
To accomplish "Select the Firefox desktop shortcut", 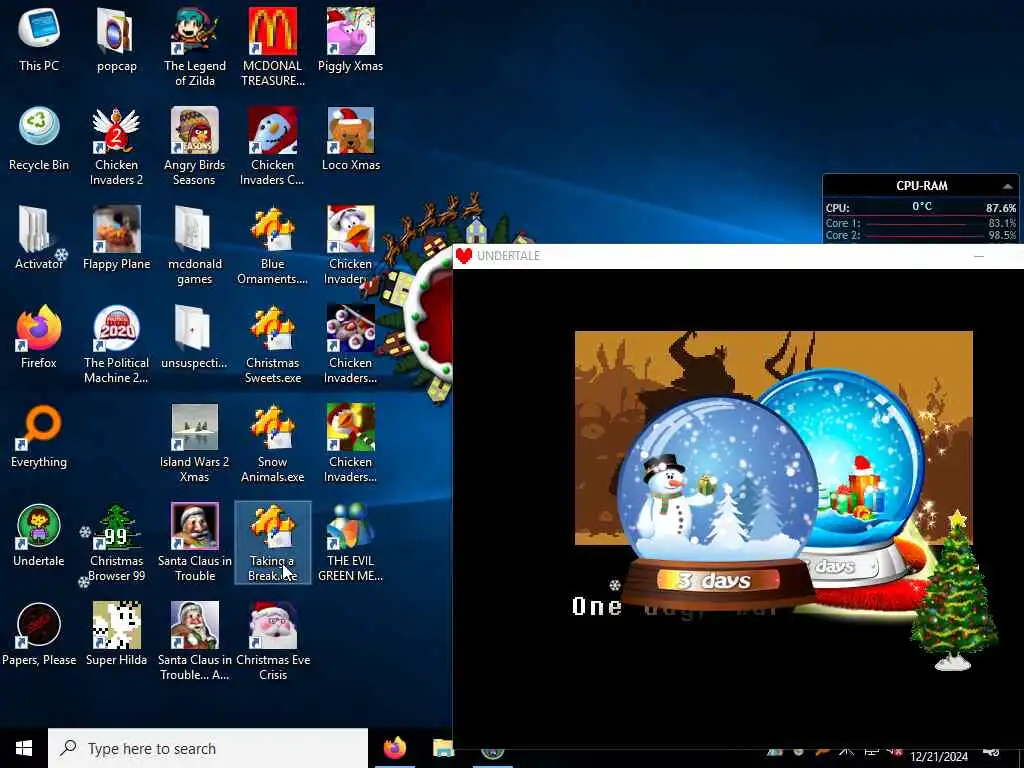I will 39,337.
